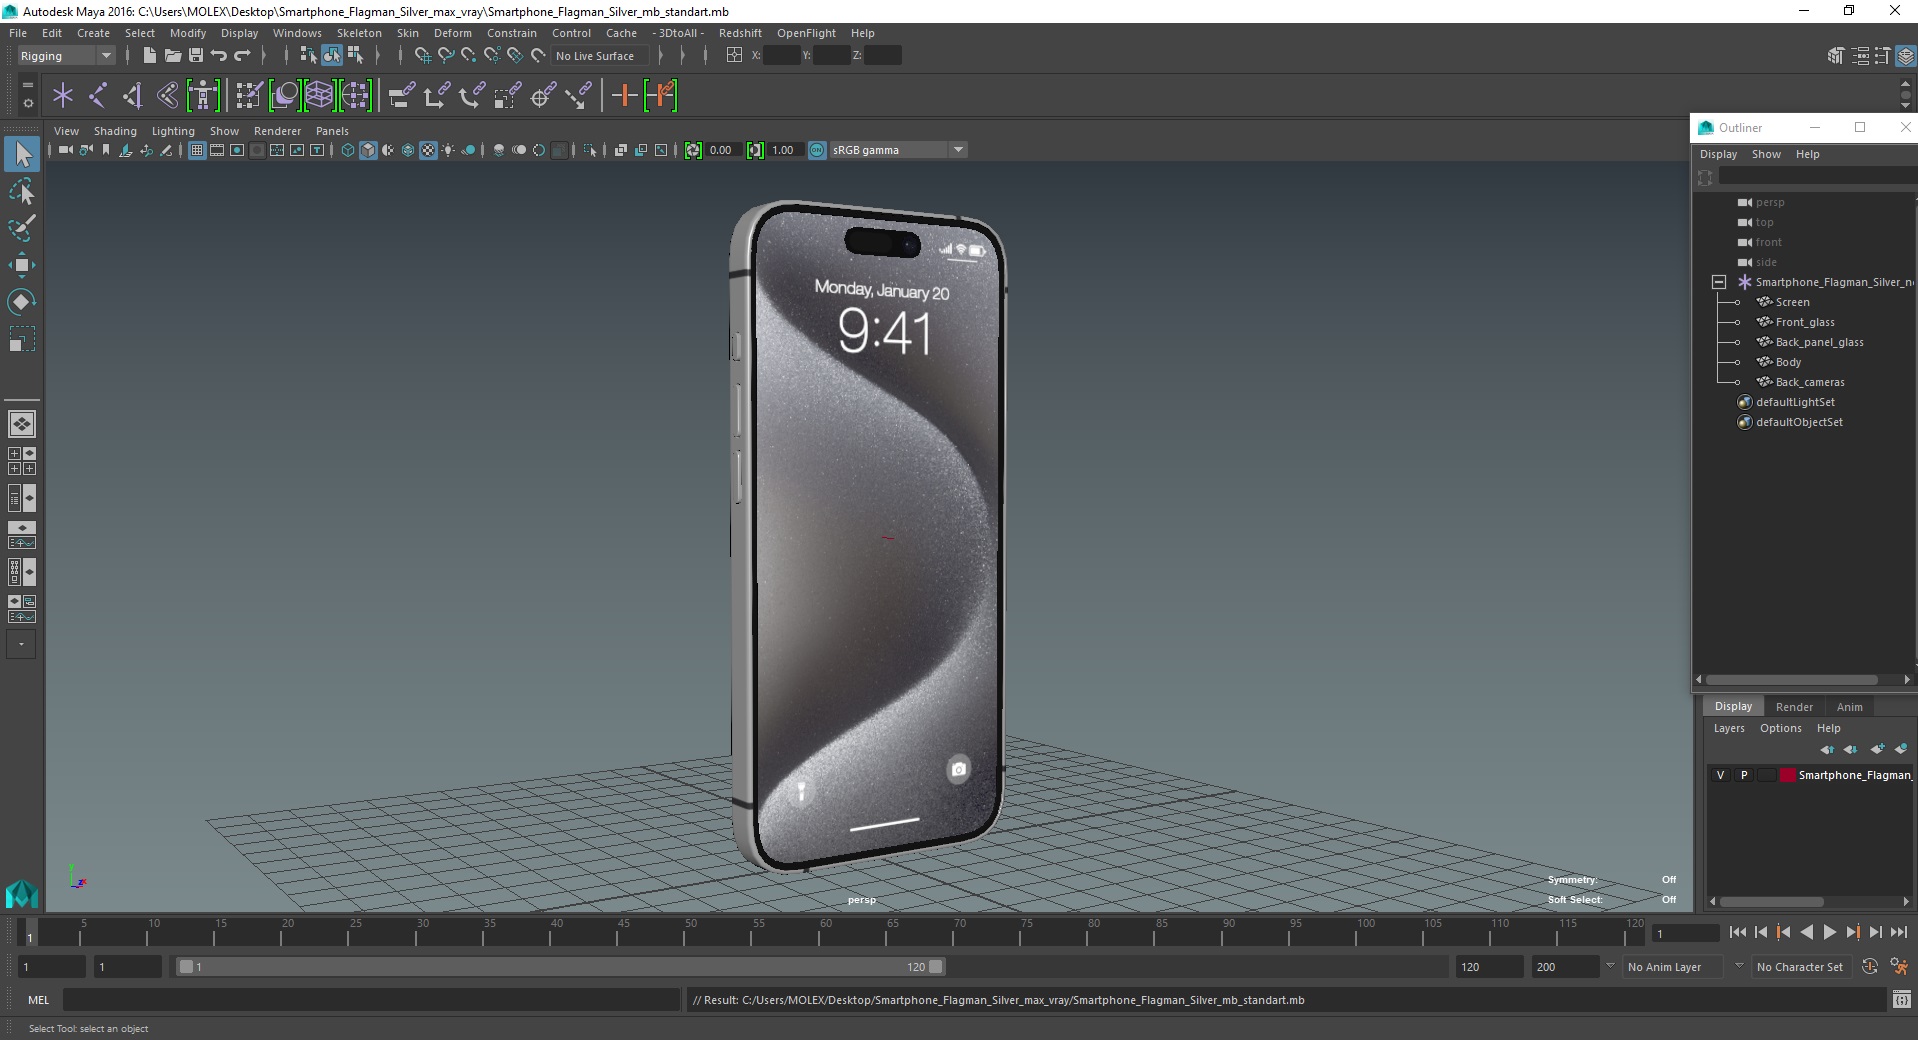Go to end of playback range
The image size is (1918, 1040).
[1899, 932]
